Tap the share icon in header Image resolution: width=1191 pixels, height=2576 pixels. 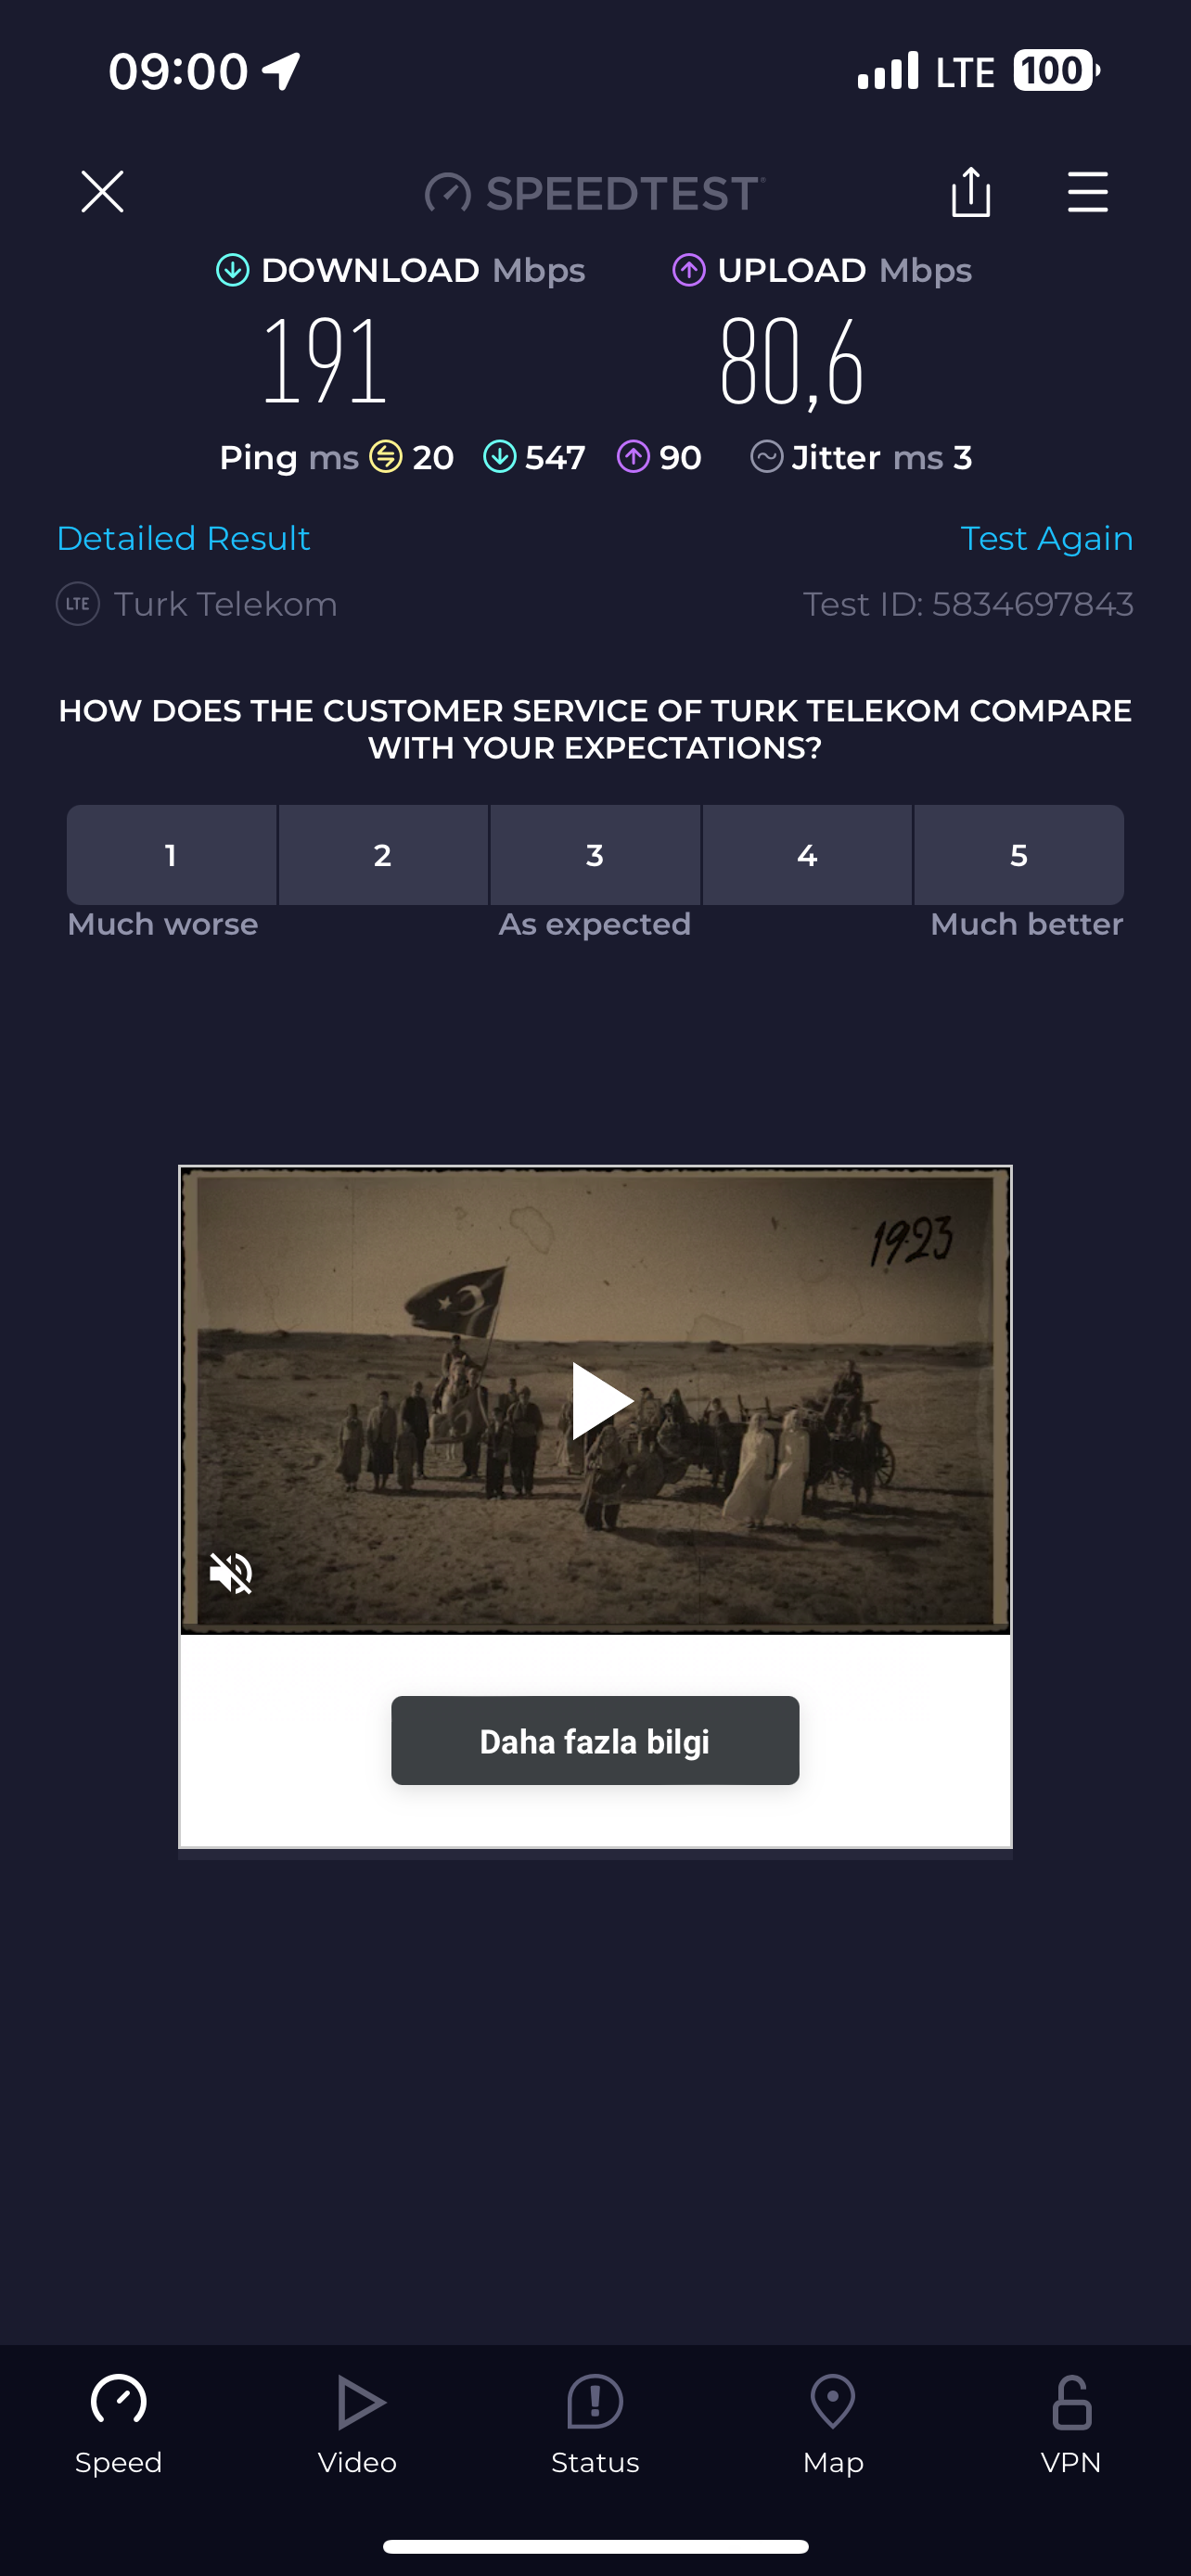[970, 191]
